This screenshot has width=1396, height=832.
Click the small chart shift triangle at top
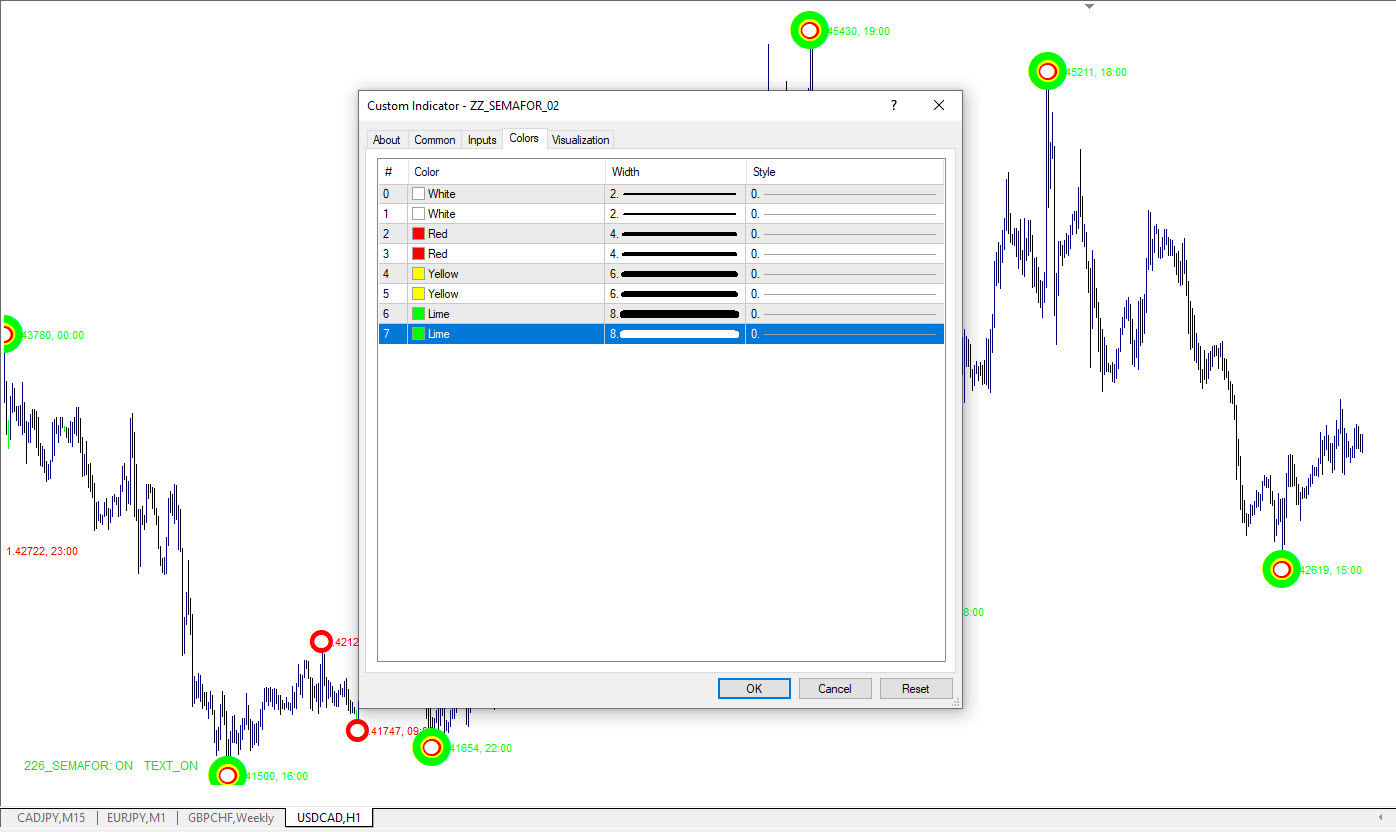tap(1090, 7)
